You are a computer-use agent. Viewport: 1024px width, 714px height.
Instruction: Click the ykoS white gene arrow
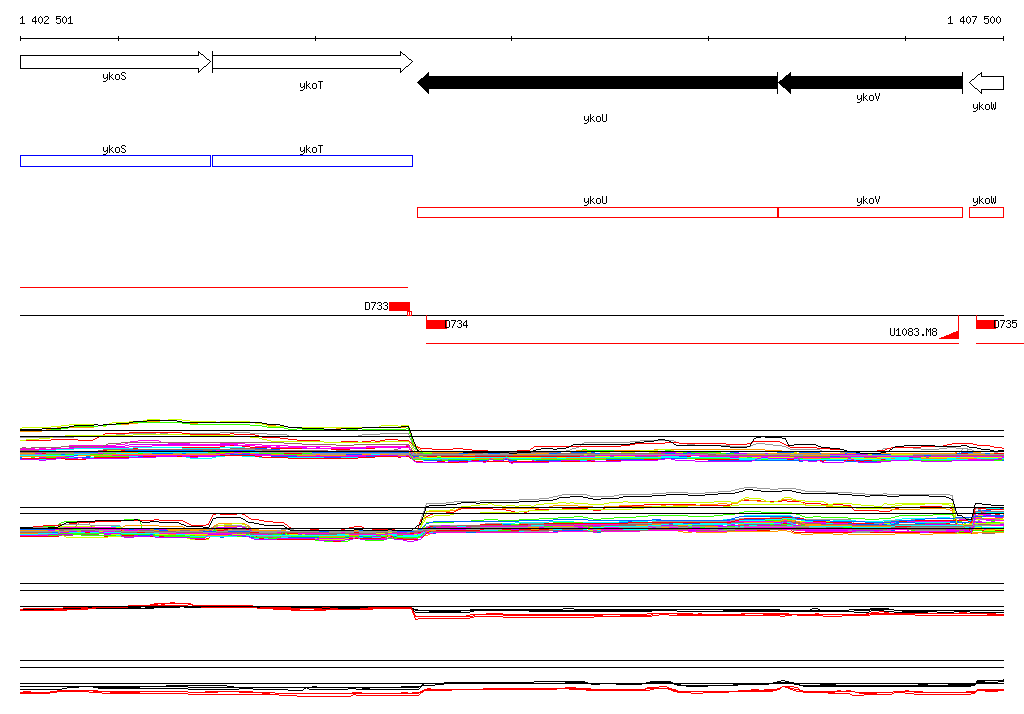pyautogui.click(x=116, y=62)
